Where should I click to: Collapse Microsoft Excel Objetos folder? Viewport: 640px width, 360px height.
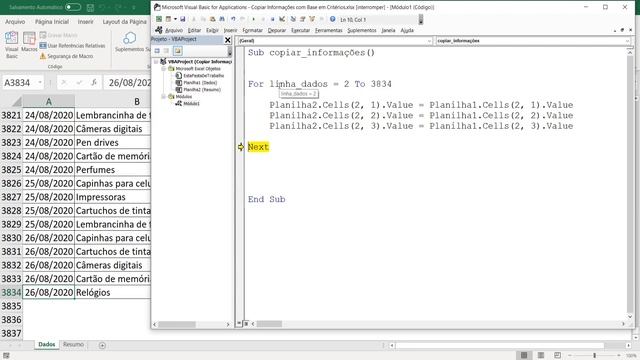tap(164, 69)
